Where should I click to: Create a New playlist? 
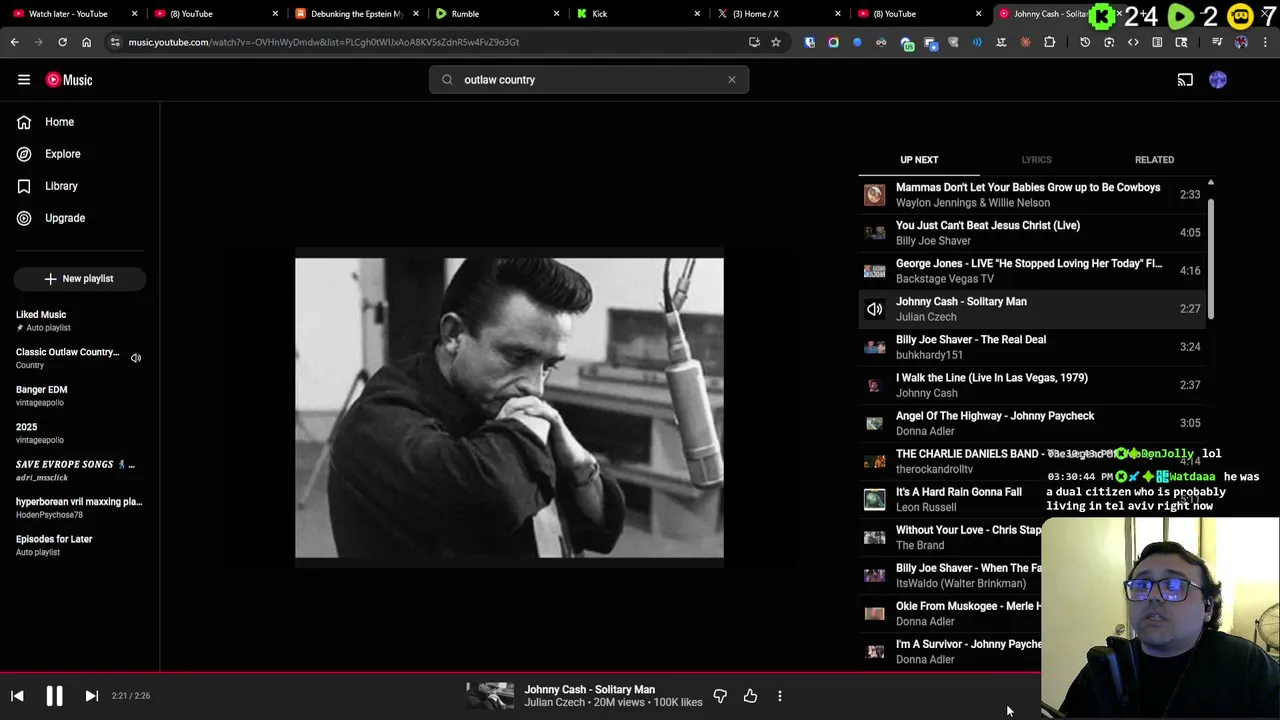pos(80,279)
